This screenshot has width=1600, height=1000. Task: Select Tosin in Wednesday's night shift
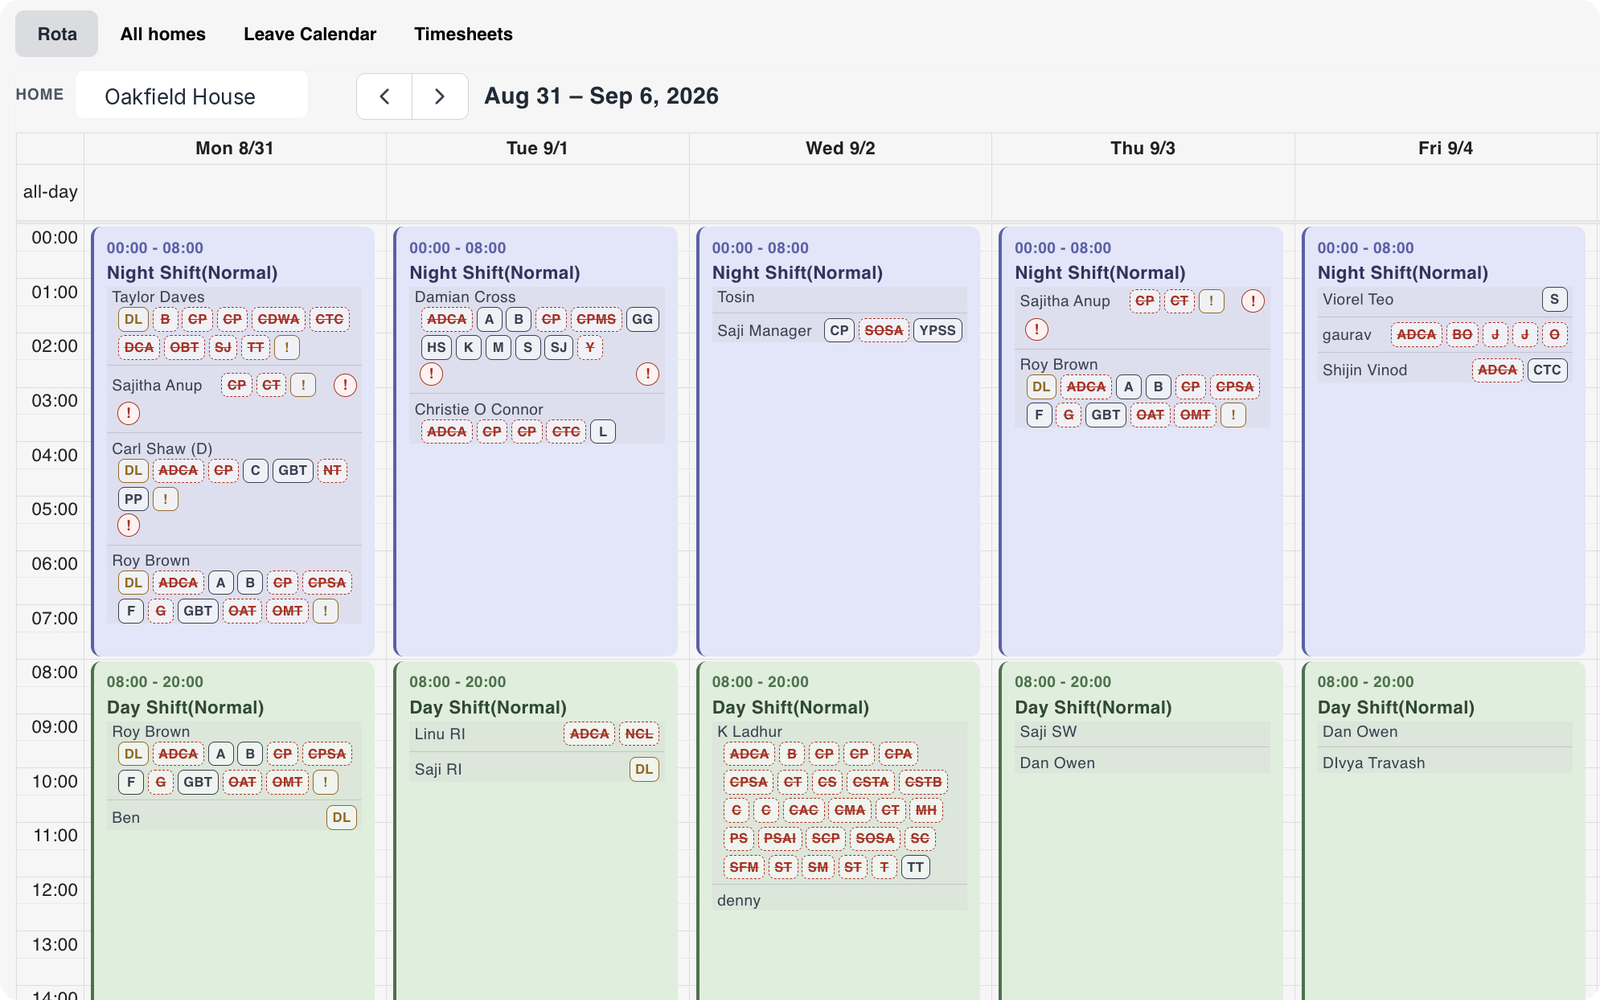click(x=736, y=297)
